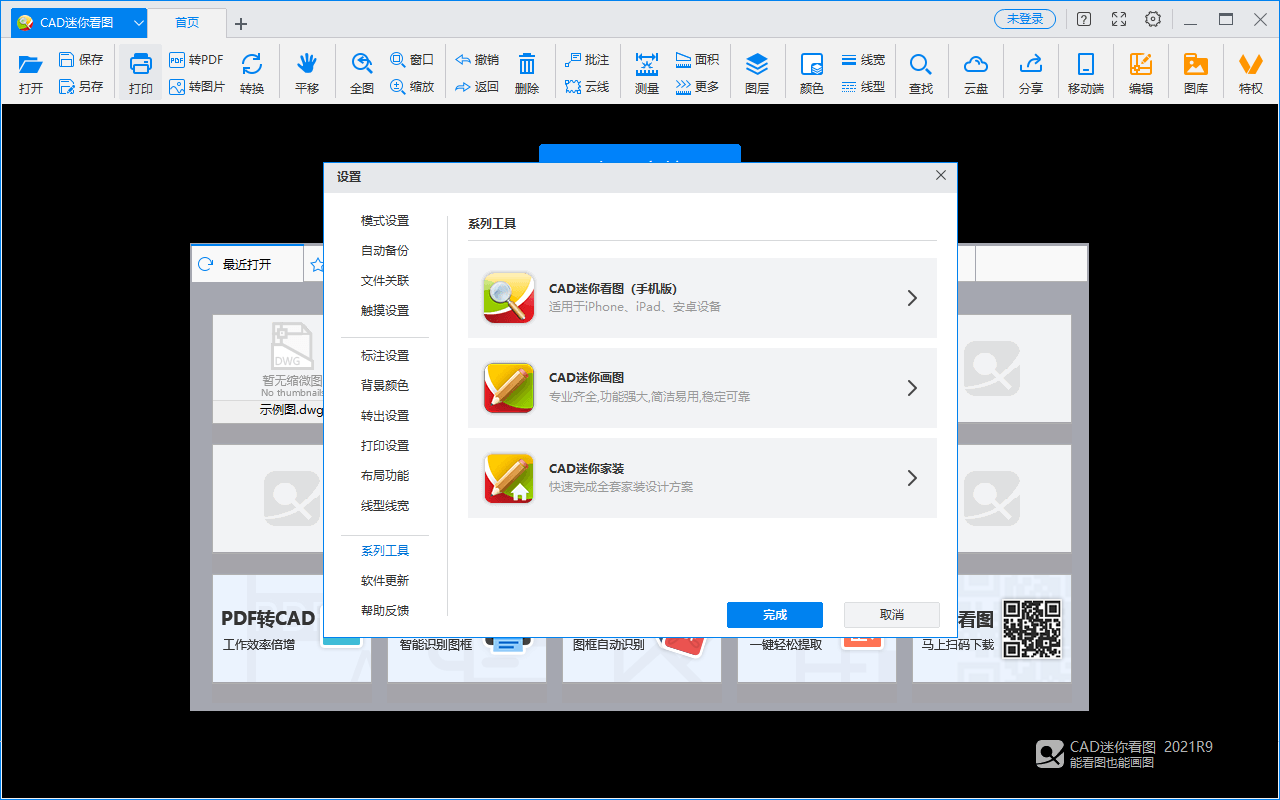Close the 设置 settings dialog
The width and height of the screenshot is (1280, 800).
click(x=941, y=175)
